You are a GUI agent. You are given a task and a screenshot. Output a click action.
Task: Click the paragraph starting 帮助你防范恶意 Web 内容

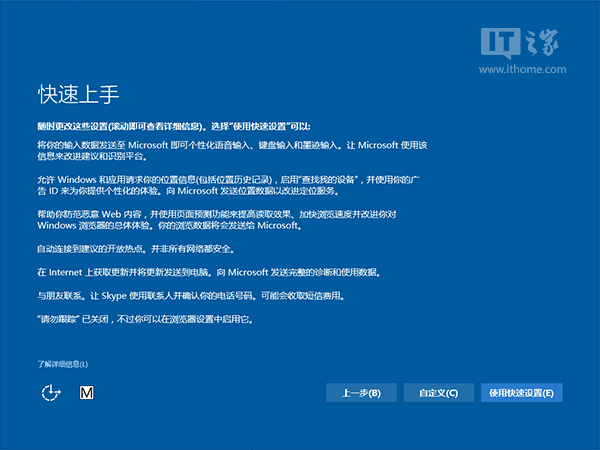click(x=217, y=220)
